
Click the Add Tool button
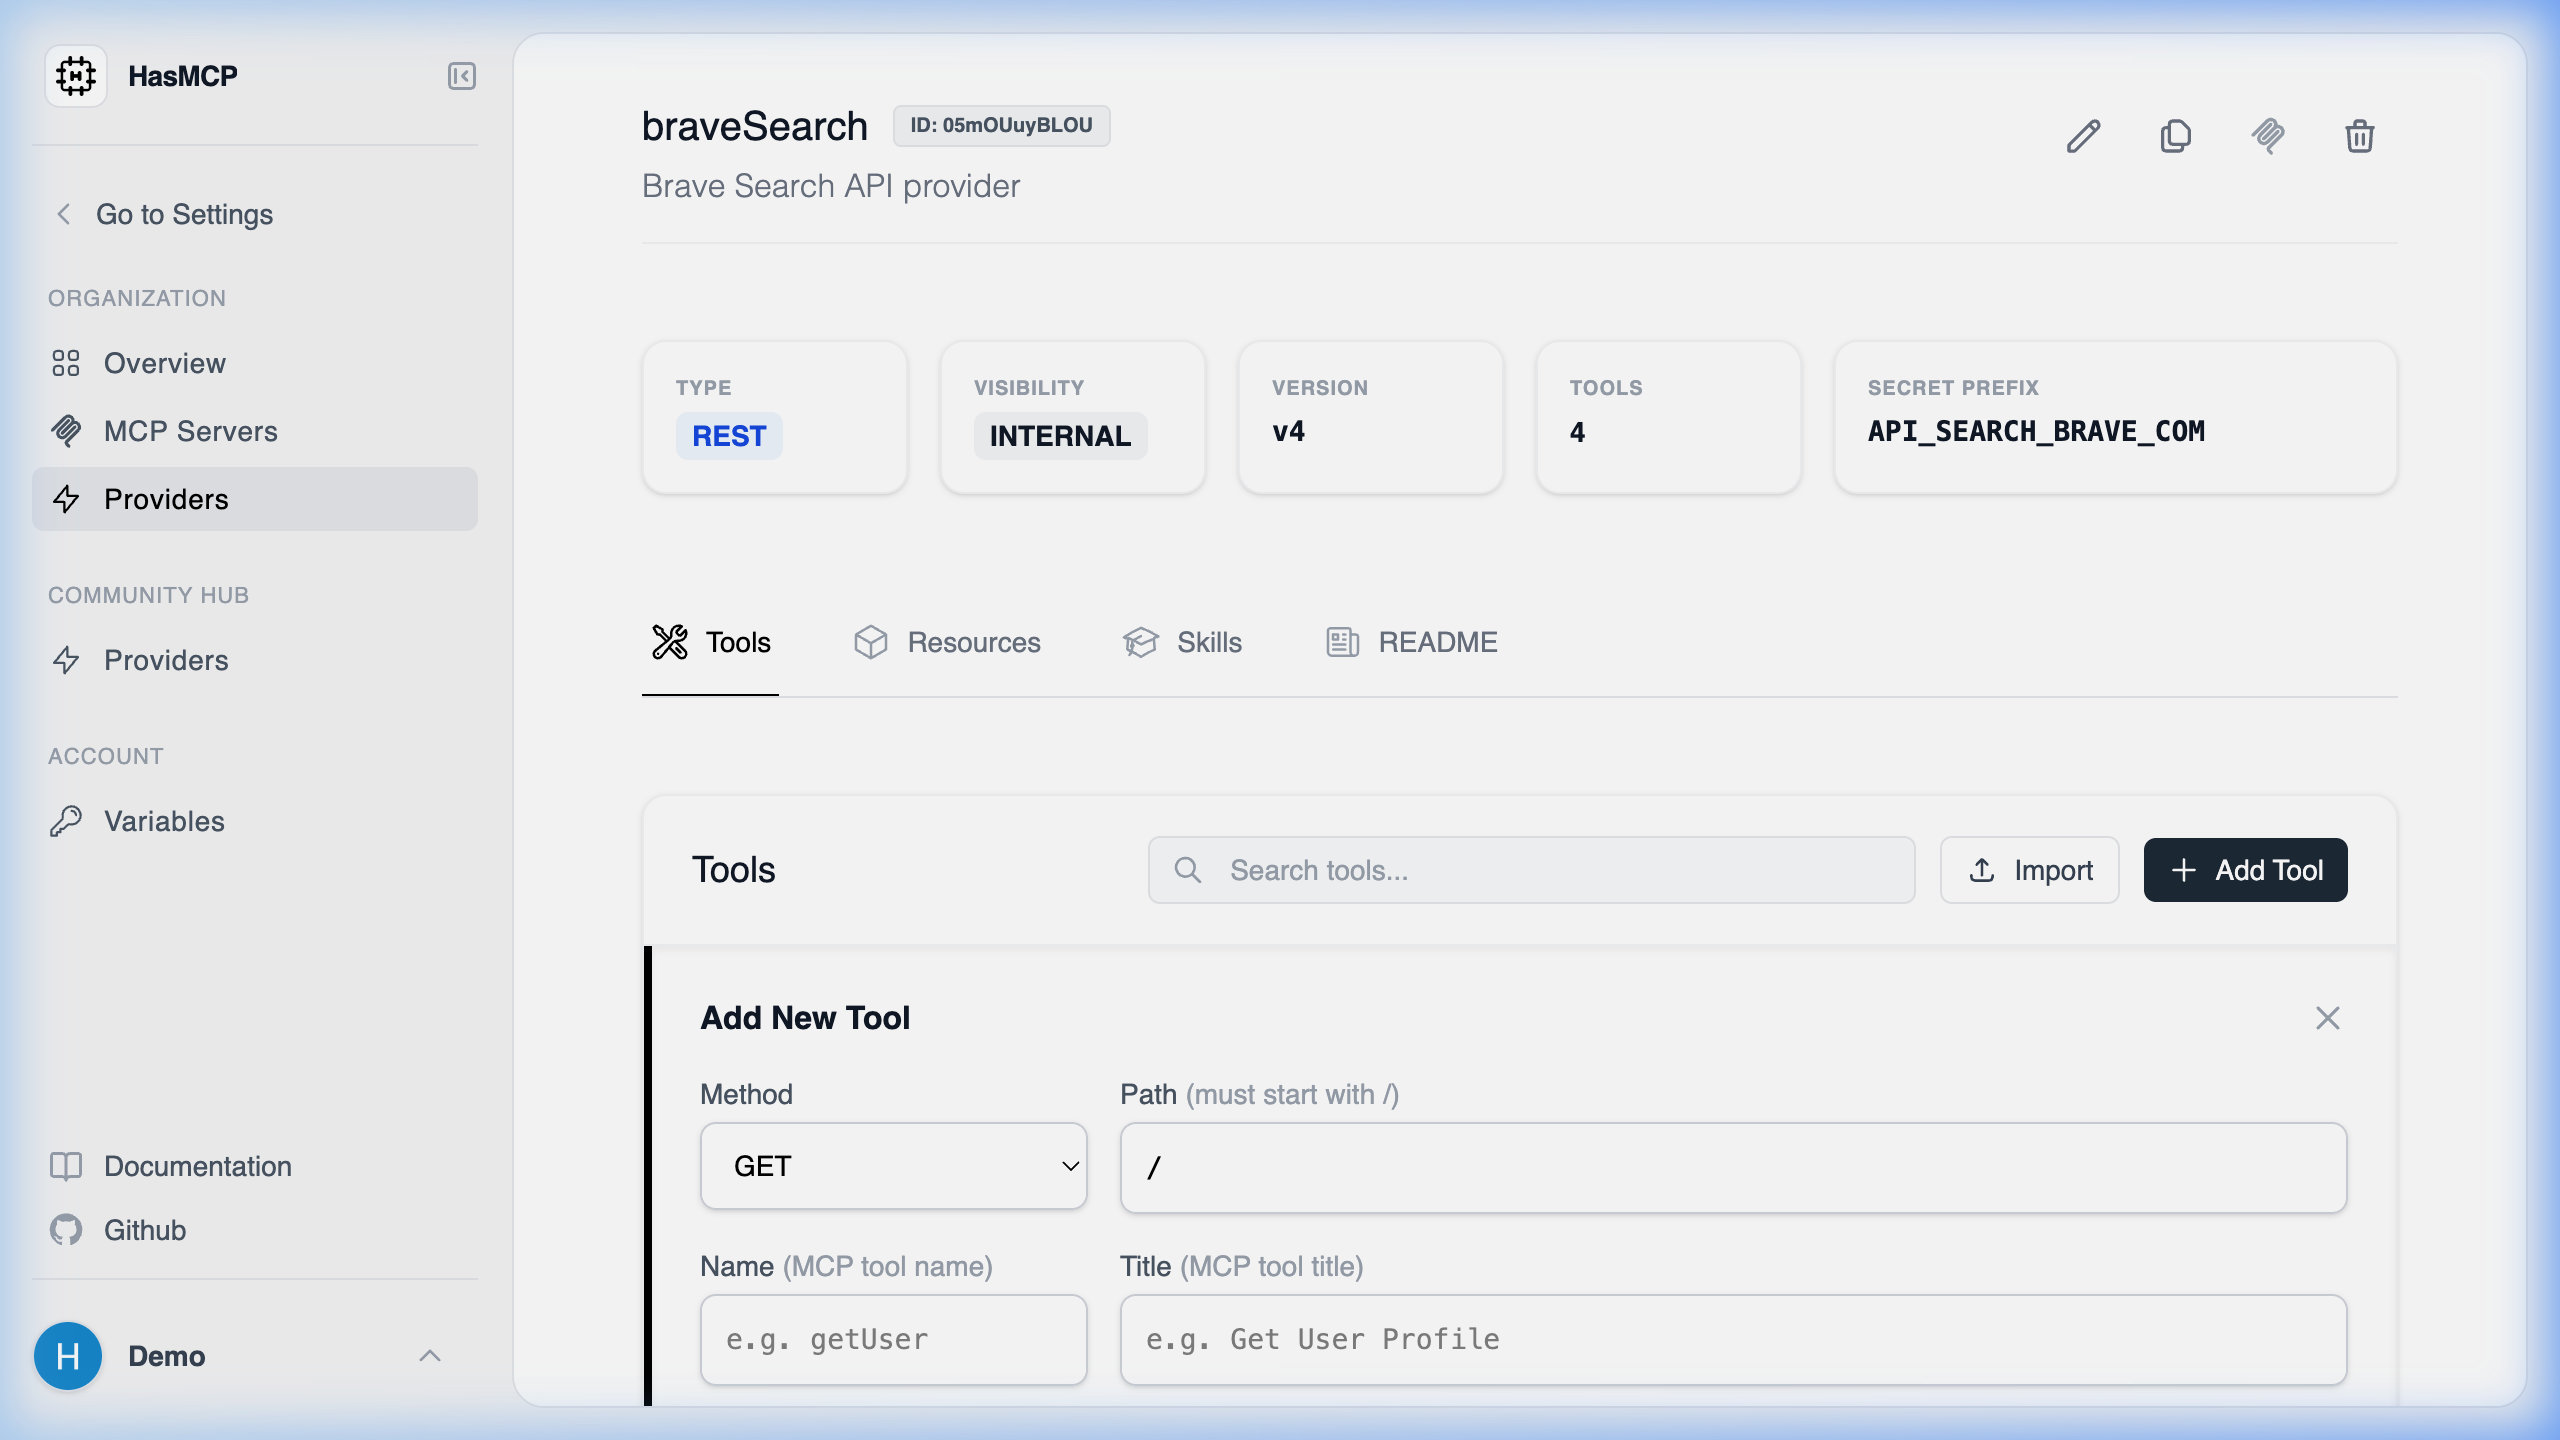click(2245, 870)
